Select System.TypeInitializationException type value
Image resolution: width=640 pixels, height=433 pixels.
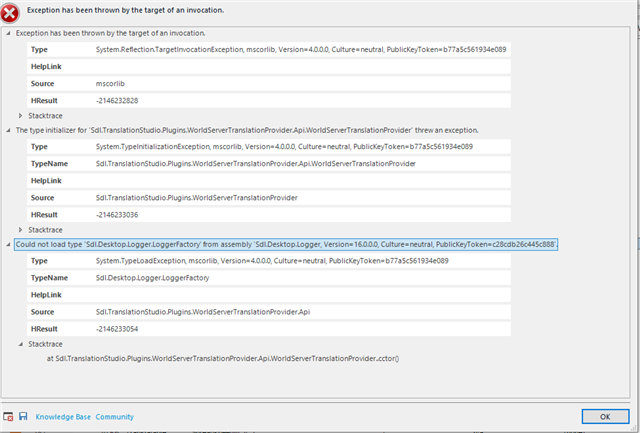click(284, 147)
